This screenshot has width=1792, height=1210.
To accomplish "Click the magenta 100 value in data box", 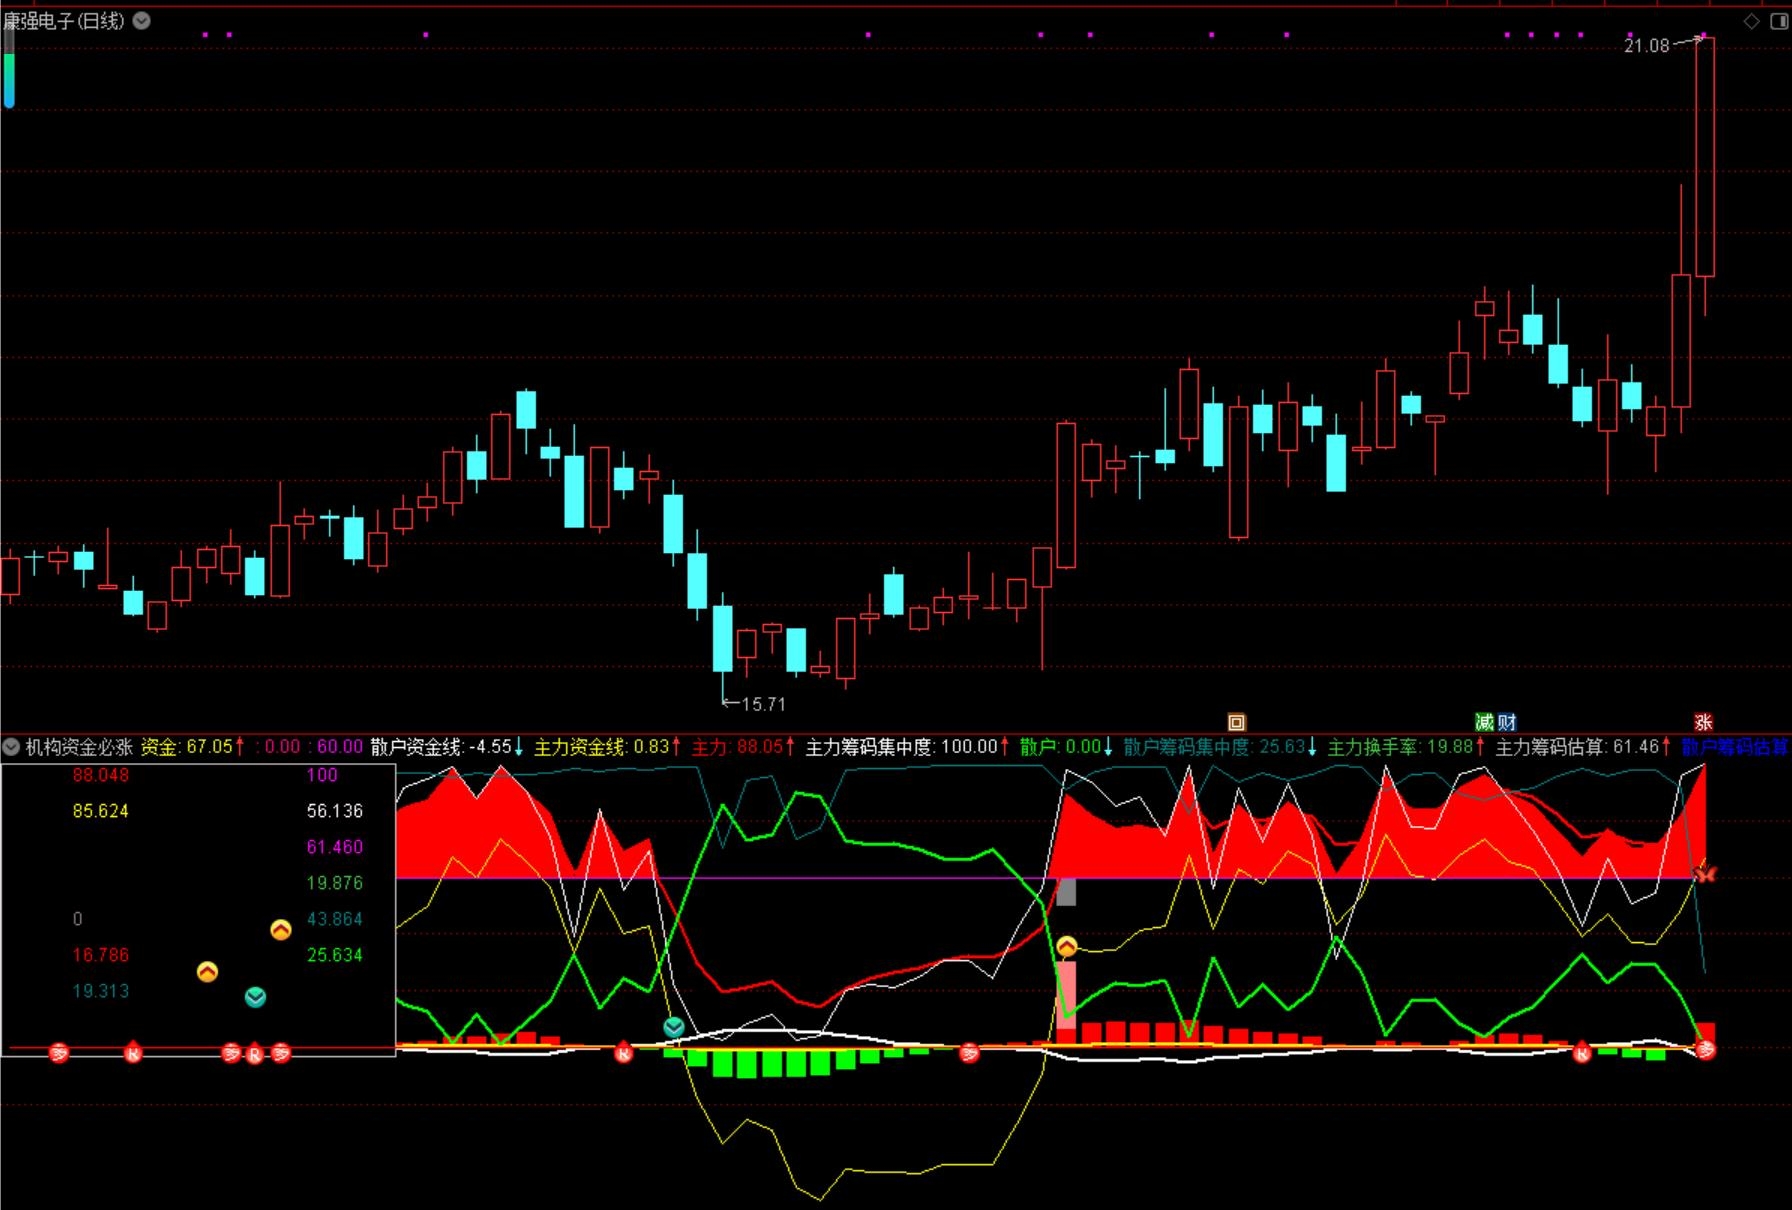I will point(322,775).
